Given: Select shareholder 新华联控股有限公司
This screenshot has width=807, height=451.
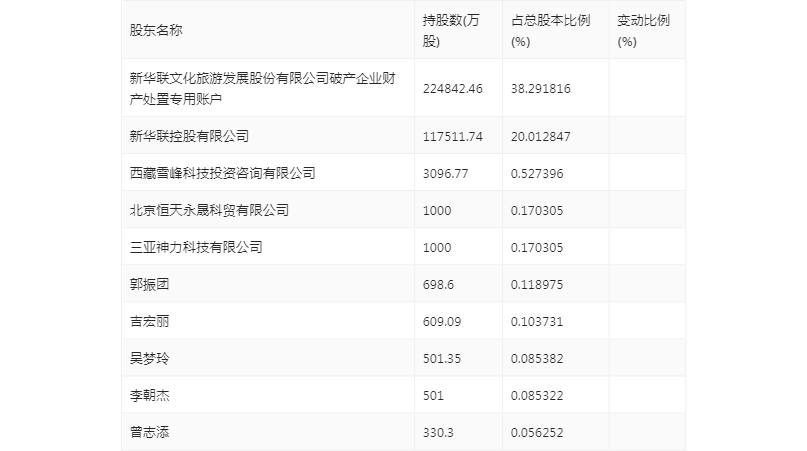Looking at the screenshot, I should [x=189, y=136].
